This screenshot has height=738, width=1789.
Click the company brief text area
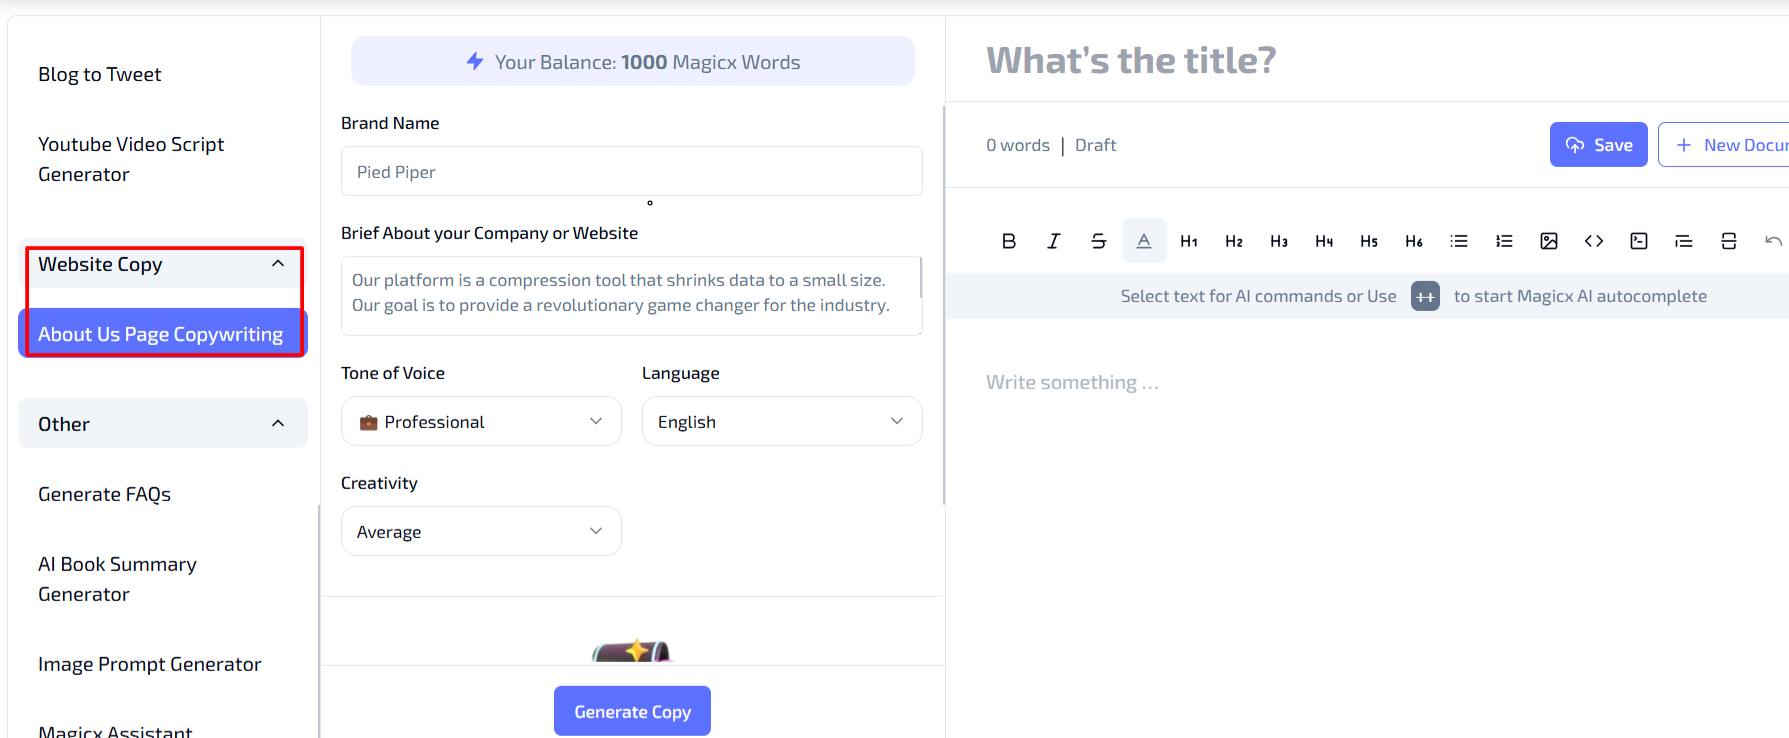tap(631, 295)
